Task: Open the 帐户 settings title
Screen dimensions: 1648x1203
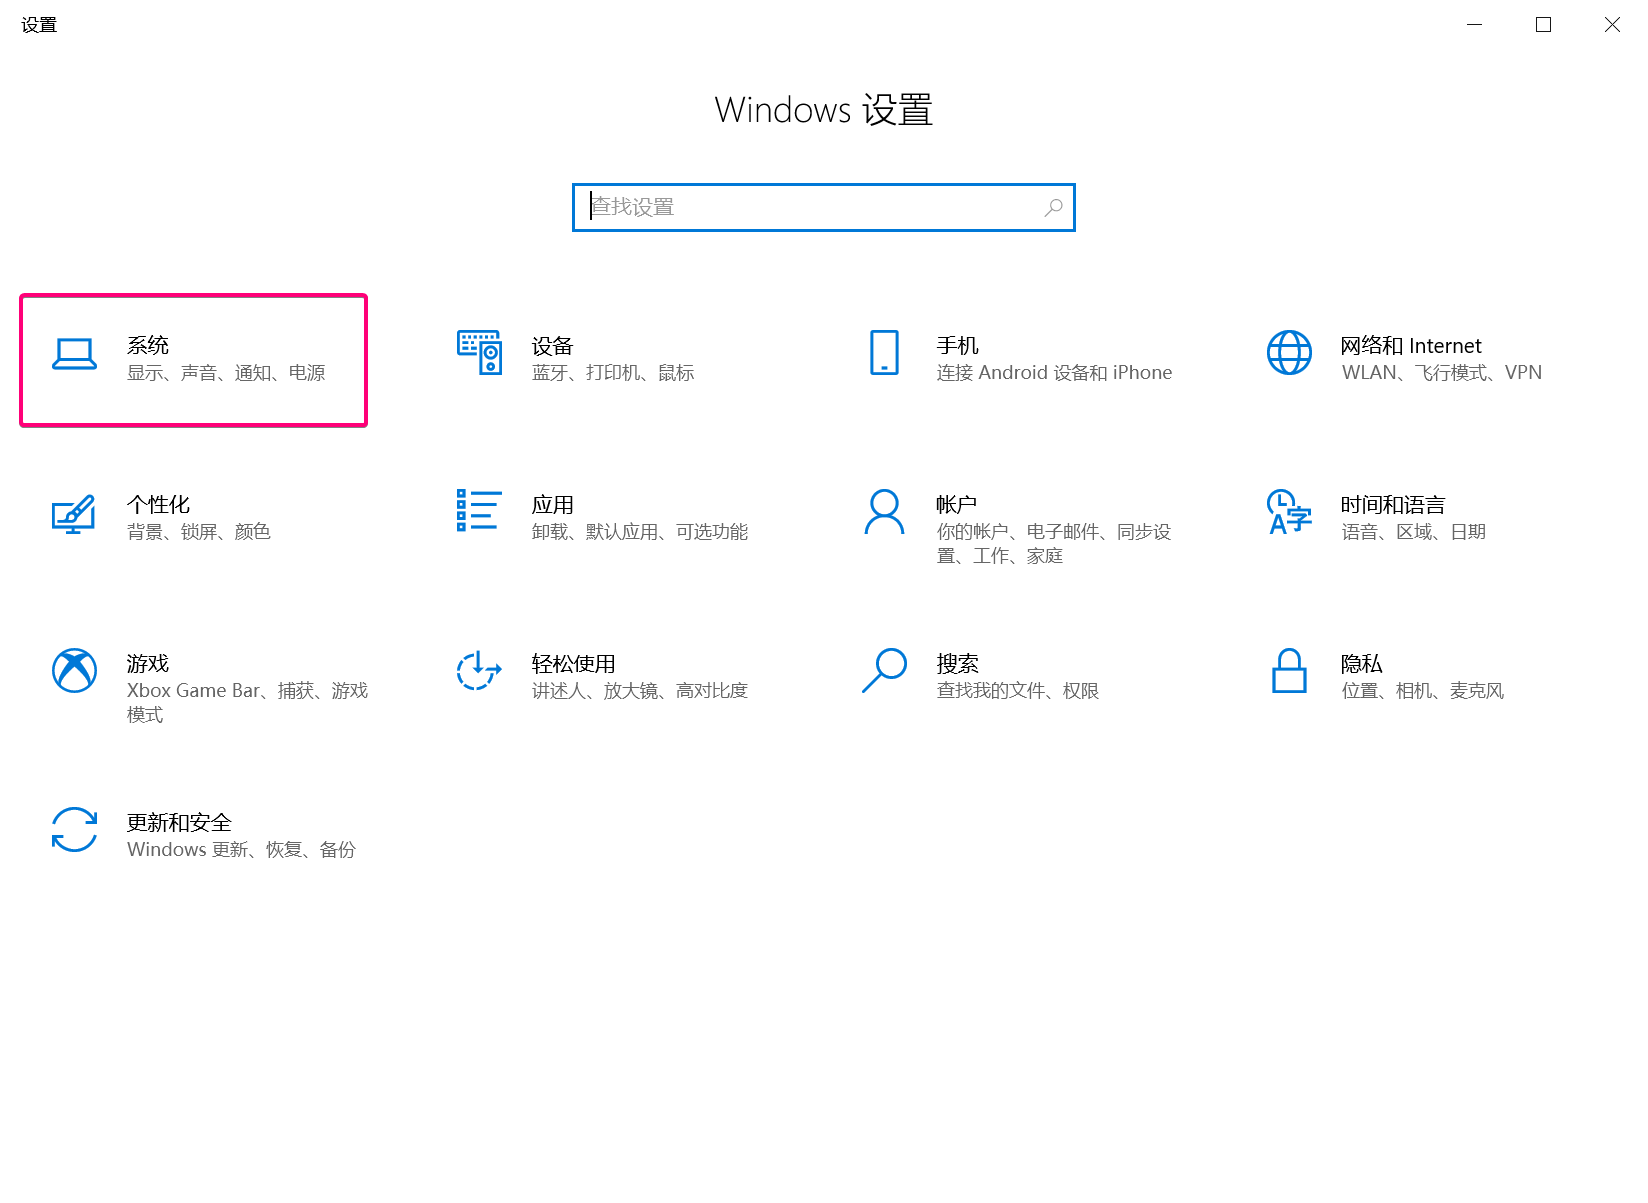Action: tap(956, 504)
